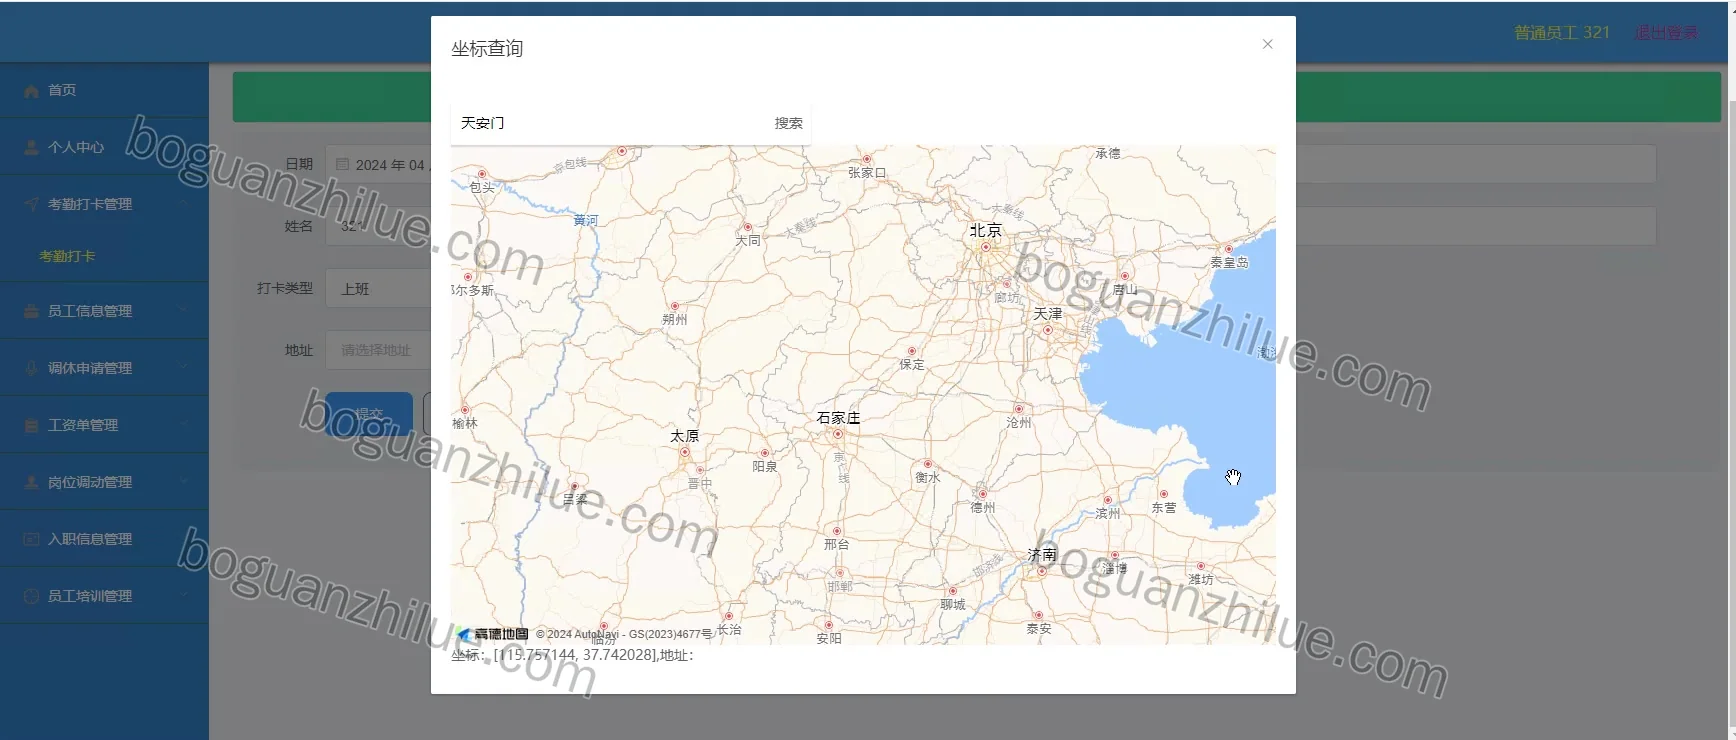Screen dimensions: 1736x740
Task: Click the 济南 label on the map
Action: tap(1042, 554)
